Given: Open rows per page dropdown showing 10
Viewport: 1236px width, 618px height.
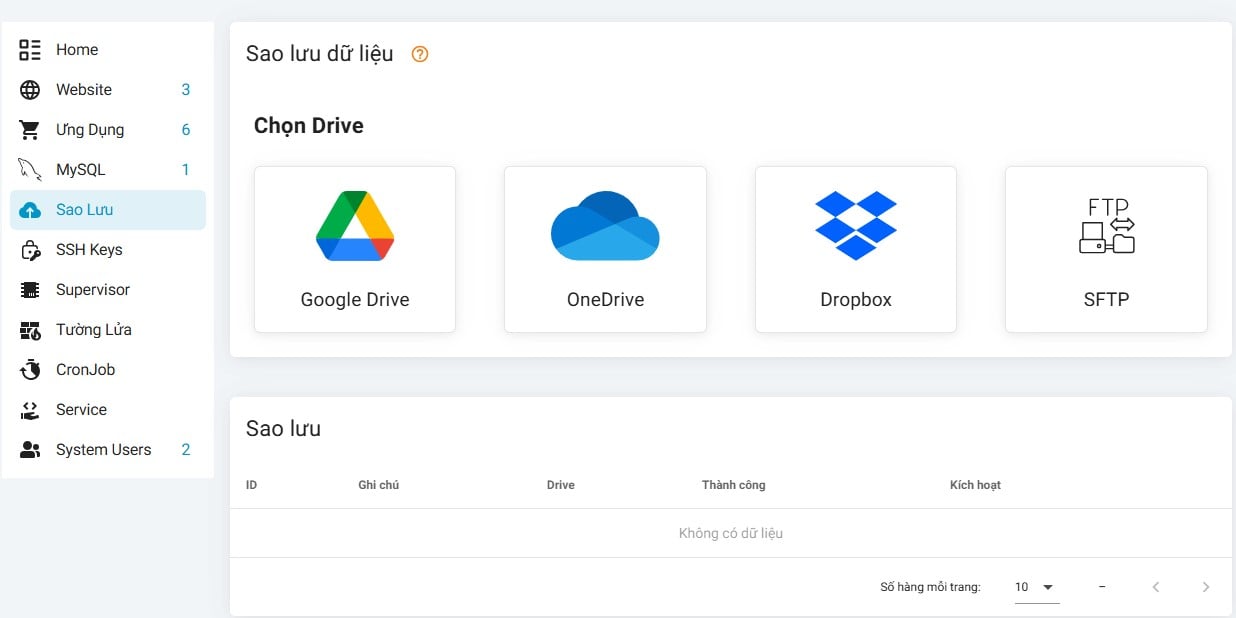Looking at the screenshot, I should click(x=1036, y=588).
